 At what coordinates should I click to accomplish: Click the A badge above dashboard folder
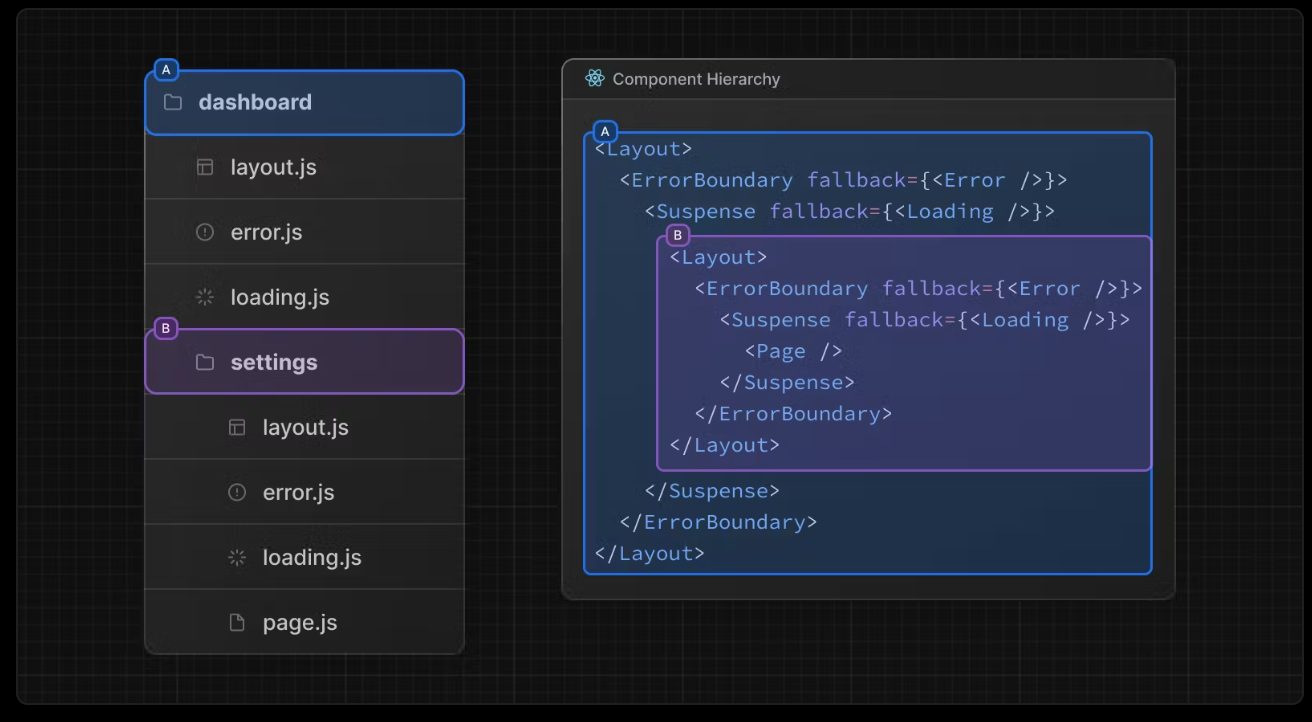click(166, 70)
